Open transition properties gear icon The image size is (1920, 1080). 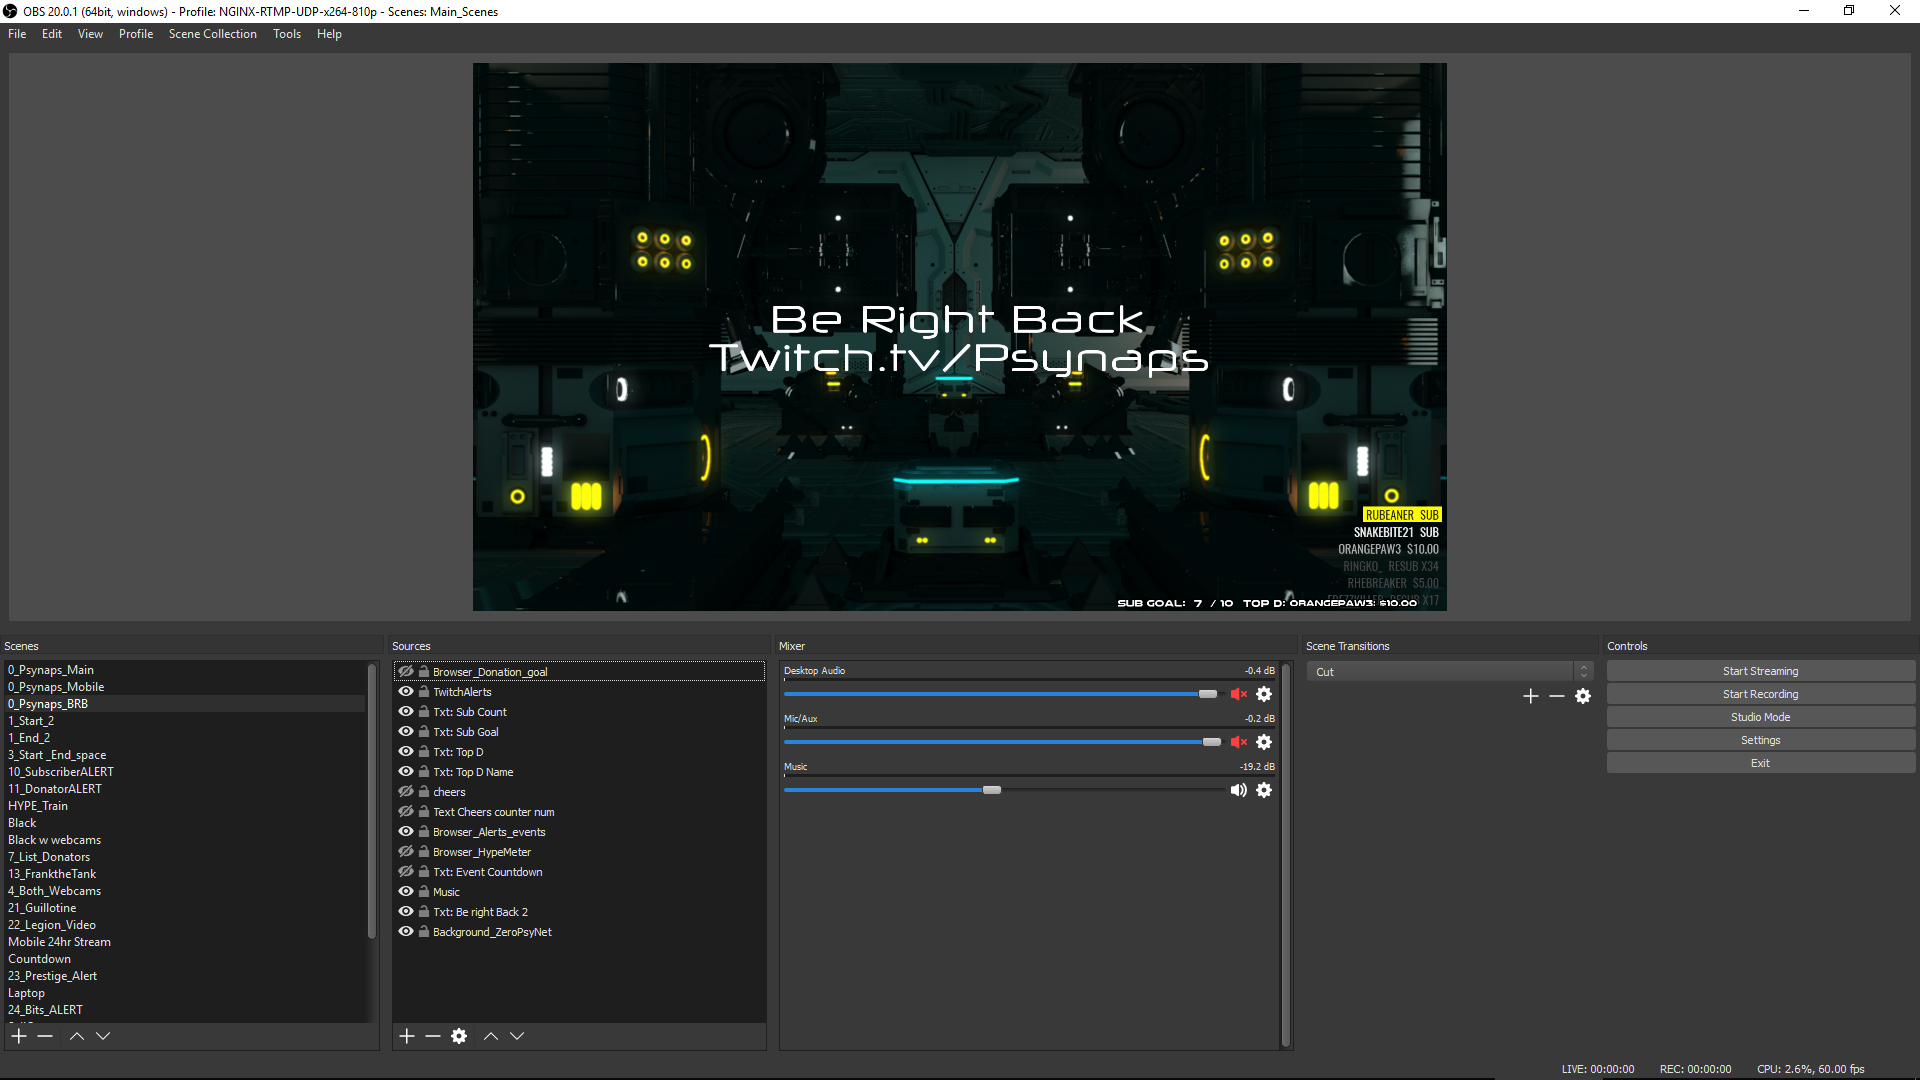1583,696
